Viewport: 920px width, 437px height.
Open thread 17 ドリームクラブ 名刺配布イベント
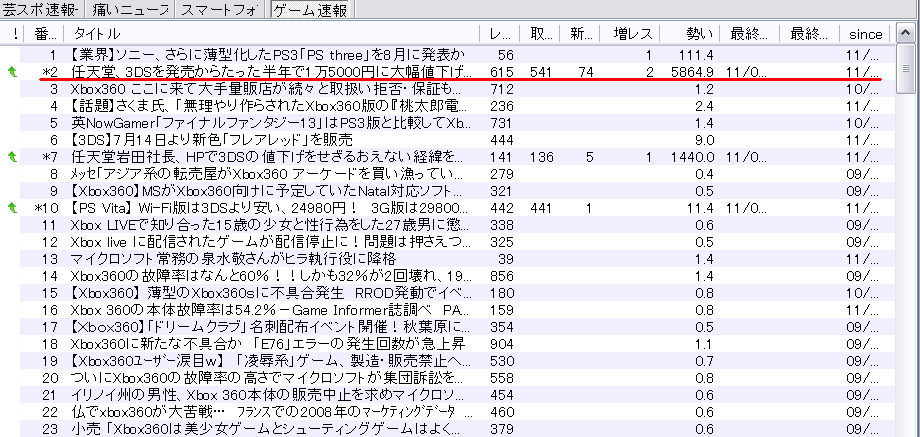click(x=269, y=327)
